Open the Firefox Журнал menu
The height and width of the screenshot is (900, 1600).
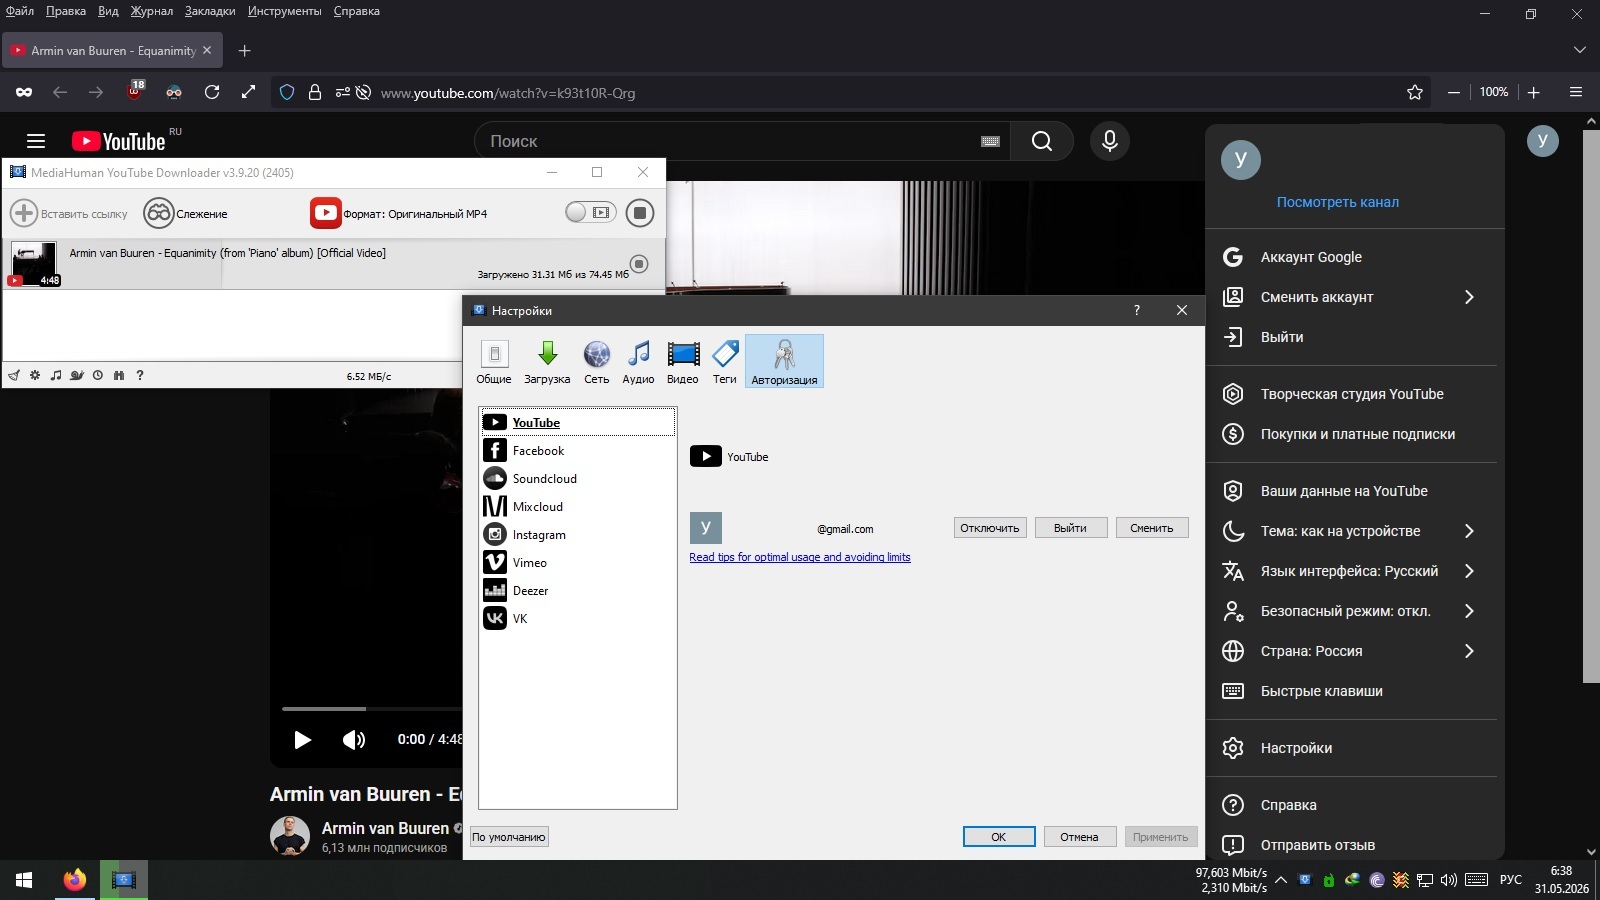point(152,11)
